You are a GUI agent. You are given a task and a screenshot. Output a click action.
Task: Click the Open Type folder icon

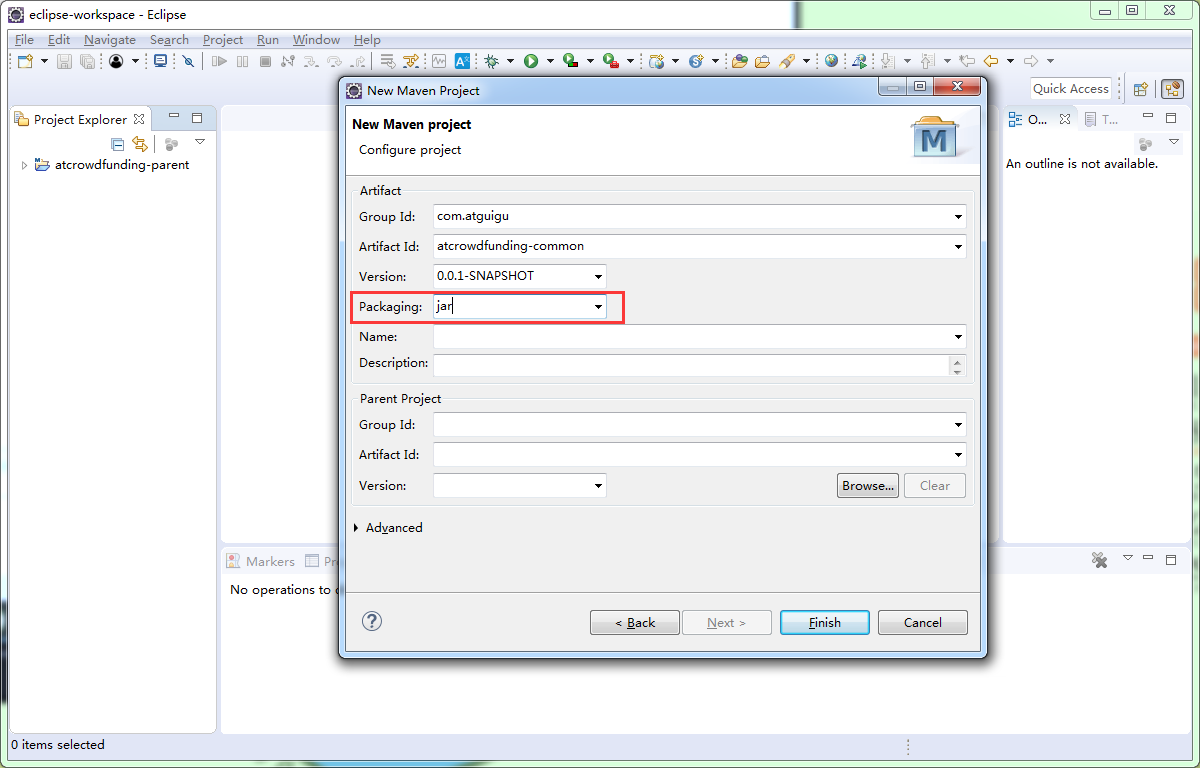pos(740,61)
